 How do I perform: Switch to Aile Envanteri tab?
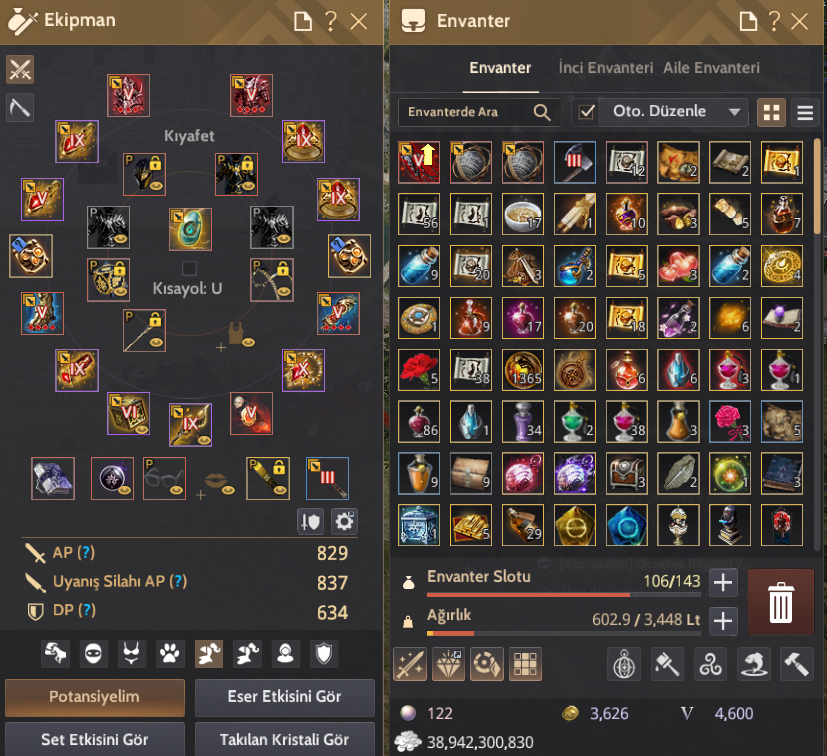click(711, 68)
